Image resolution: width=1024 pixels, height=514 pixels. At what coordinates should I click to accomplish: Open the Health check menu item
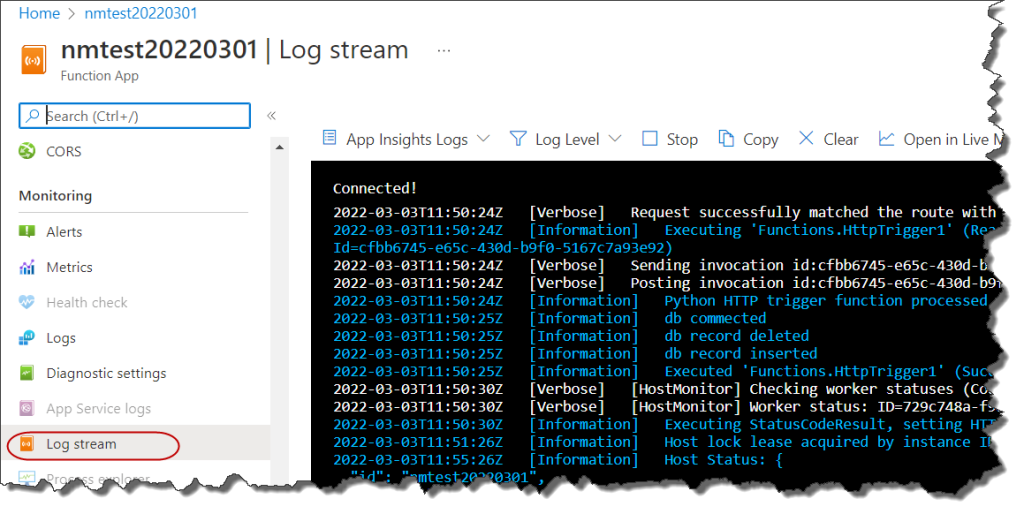tap(86, 302)
